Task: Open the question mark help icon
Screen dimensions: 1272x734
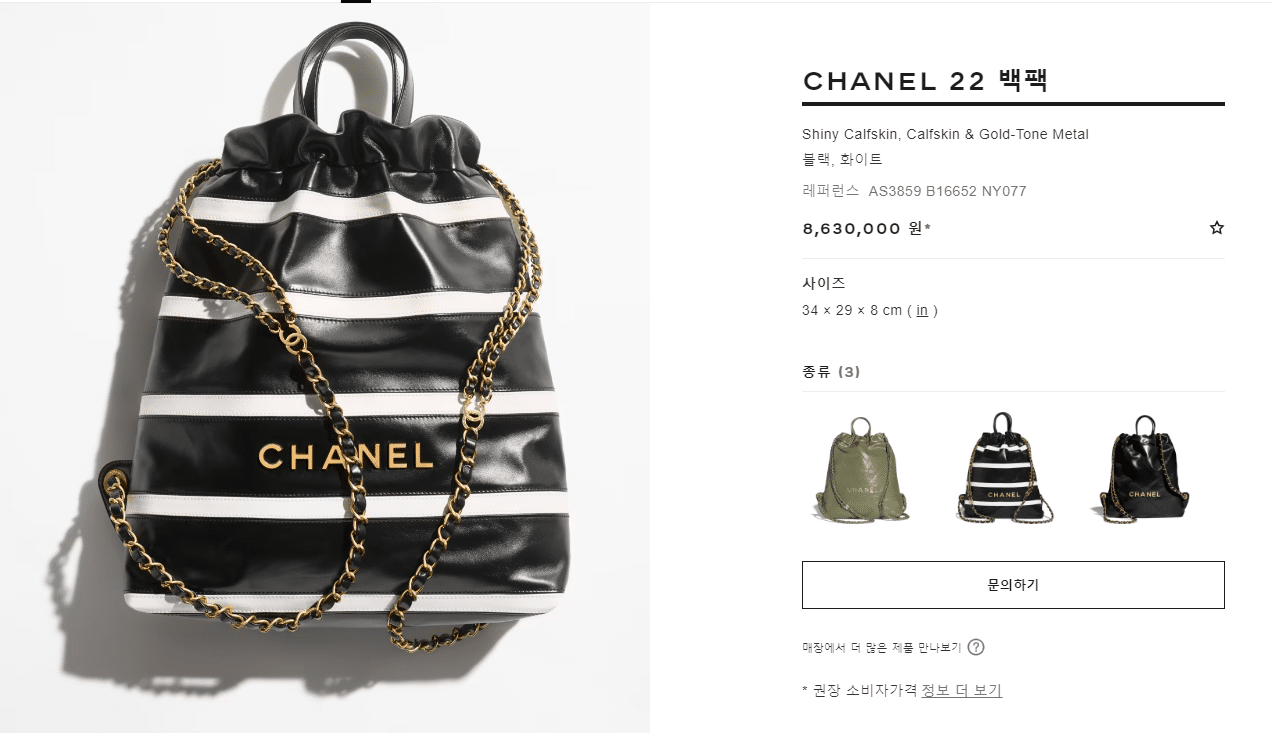Action: coord(976,647)
